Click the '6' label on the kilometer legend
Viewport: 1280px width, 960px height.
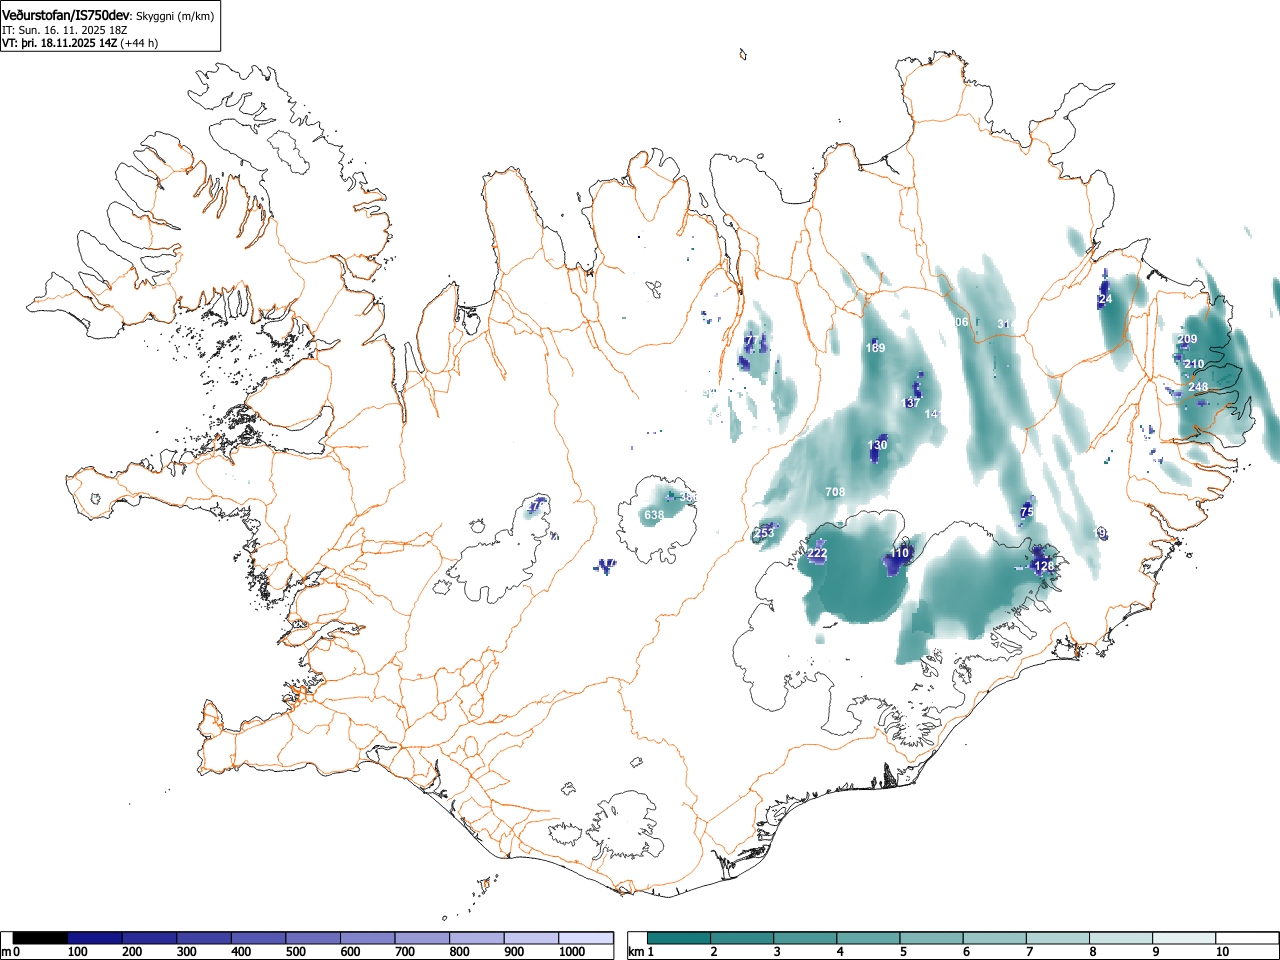pos(966,952)
